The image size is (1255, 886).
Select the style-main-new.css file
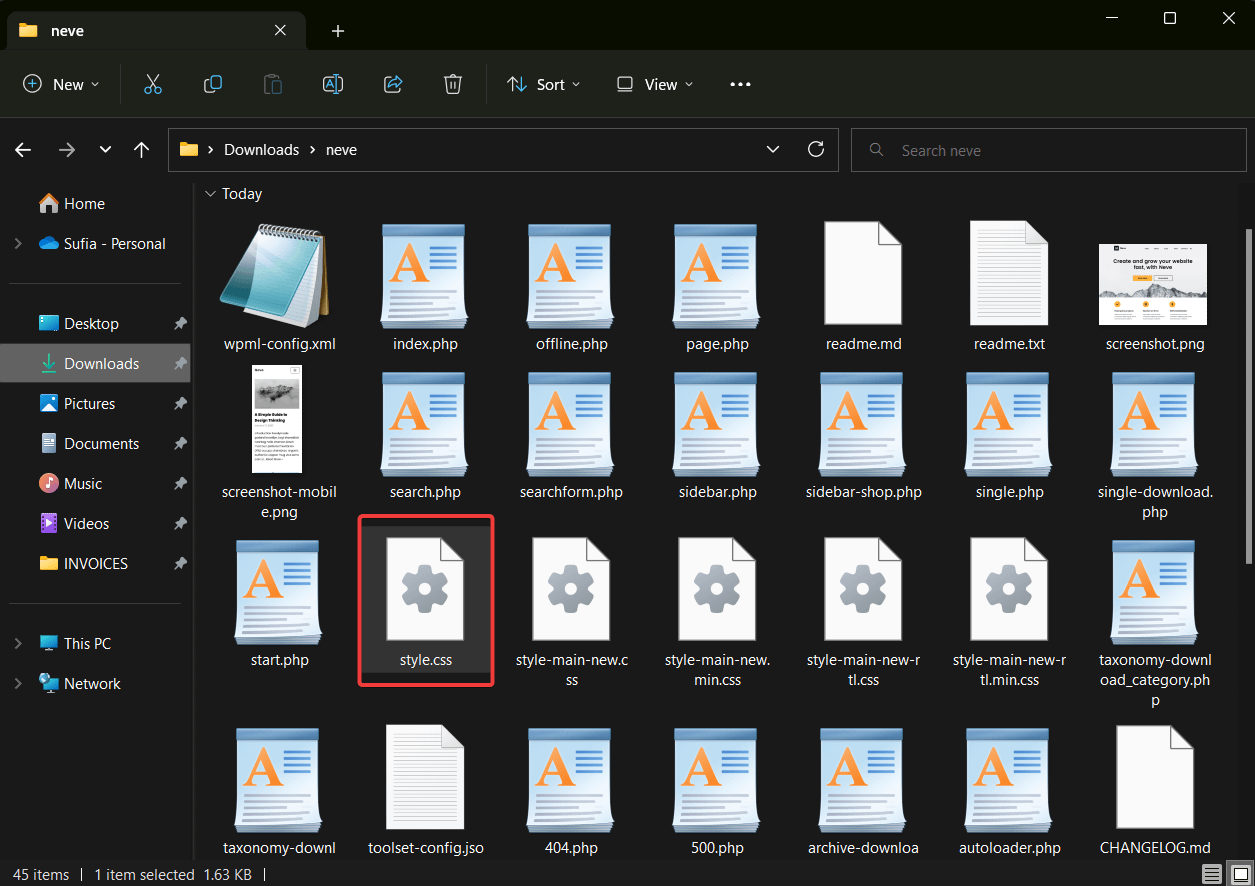pyautogui.click(x=572, y=612)
